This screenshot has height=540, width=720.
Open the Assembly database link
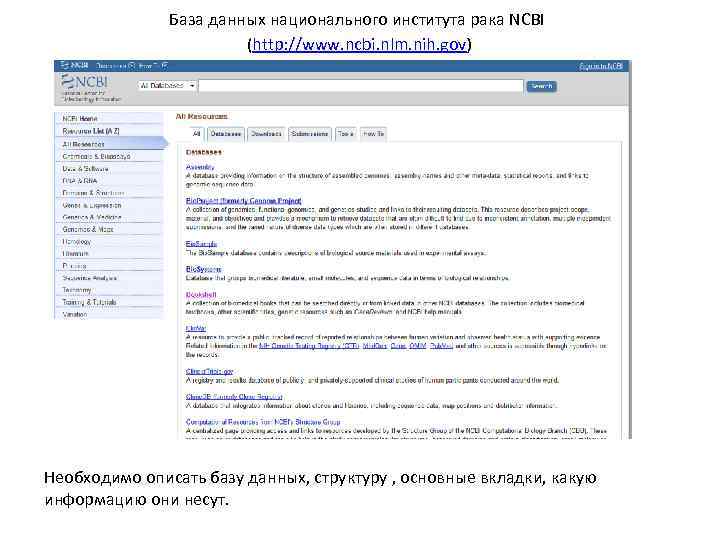[x=200, y=167]
